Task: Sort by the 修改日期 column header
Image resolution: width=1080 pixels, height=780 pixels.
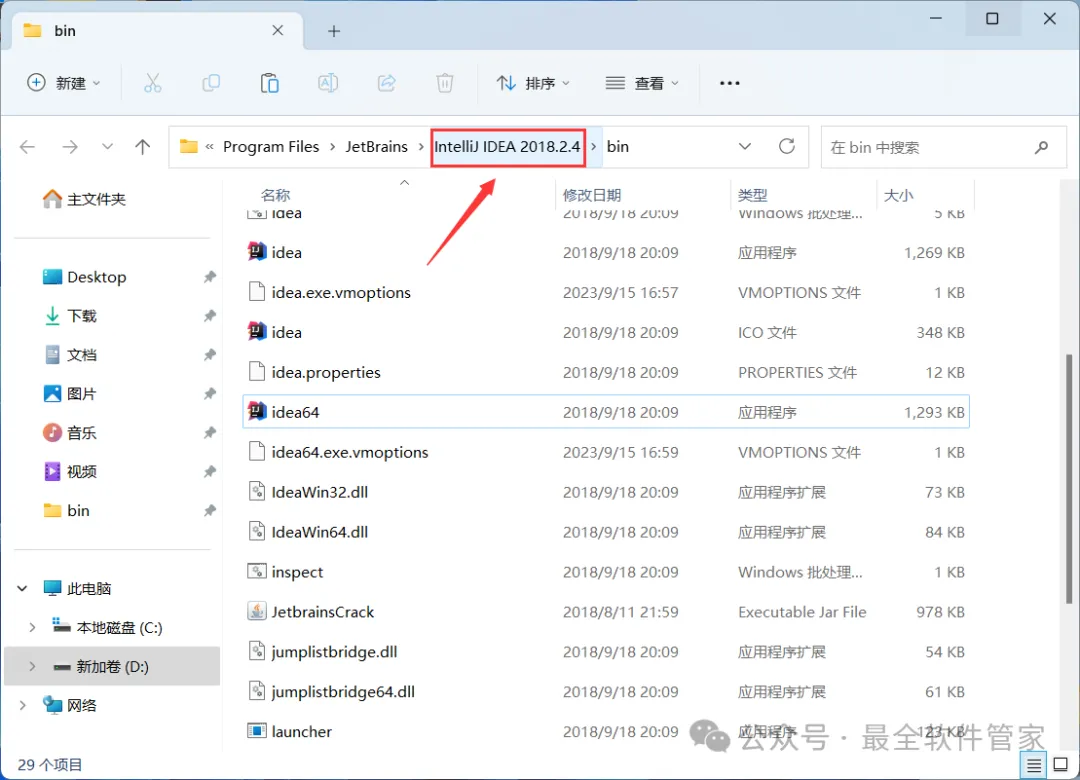Action: tap(592, 195)
